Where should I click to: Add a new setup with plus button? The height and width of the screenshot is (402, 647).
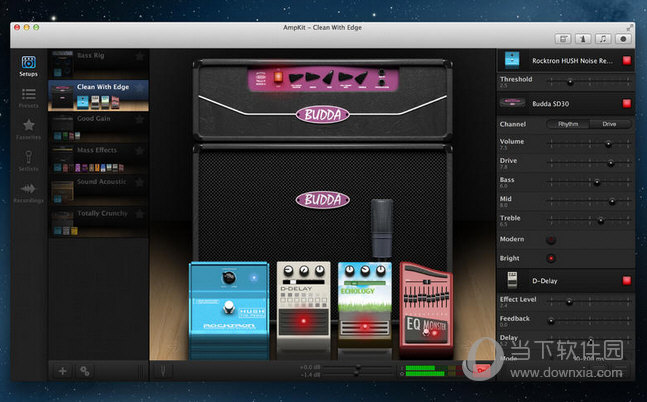[x=62, y=371]
